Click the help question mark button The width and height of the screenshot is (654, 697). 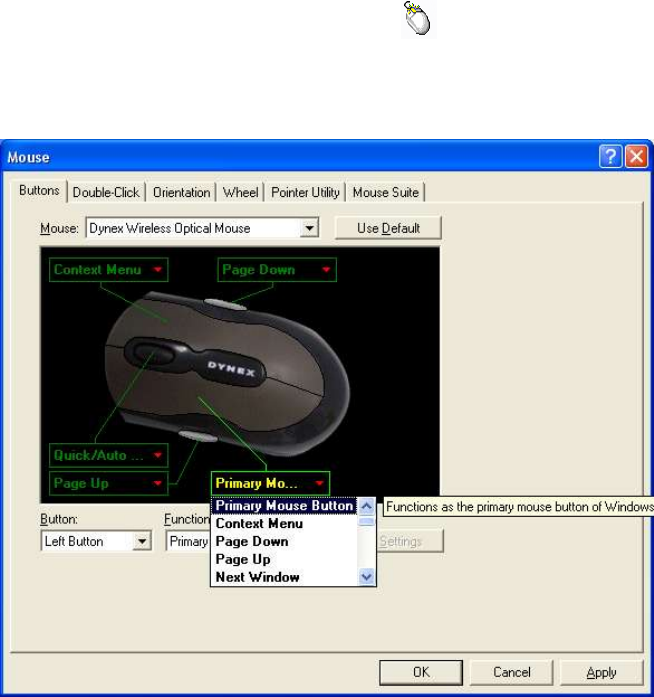pyautogui.click(x=610, y=156)
